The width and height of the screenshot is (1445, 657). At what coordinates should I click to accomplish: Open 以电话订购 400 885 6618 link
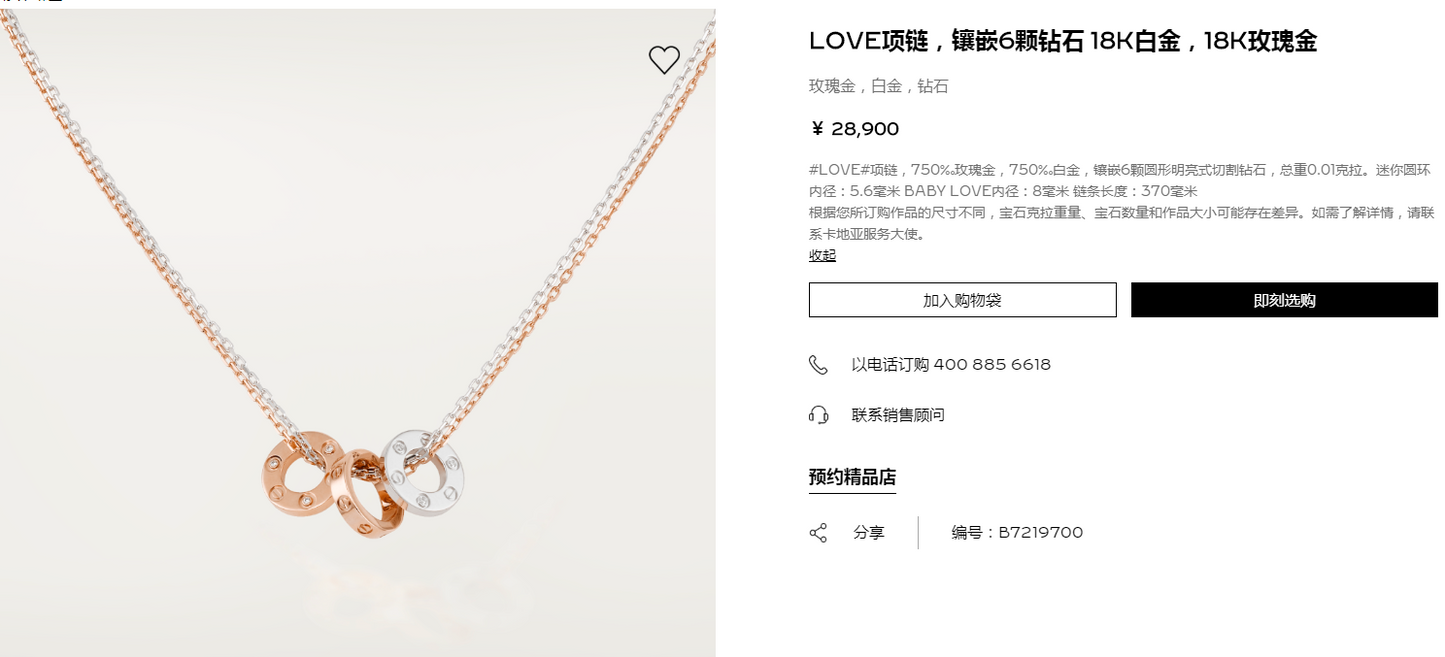coord(951,365)
